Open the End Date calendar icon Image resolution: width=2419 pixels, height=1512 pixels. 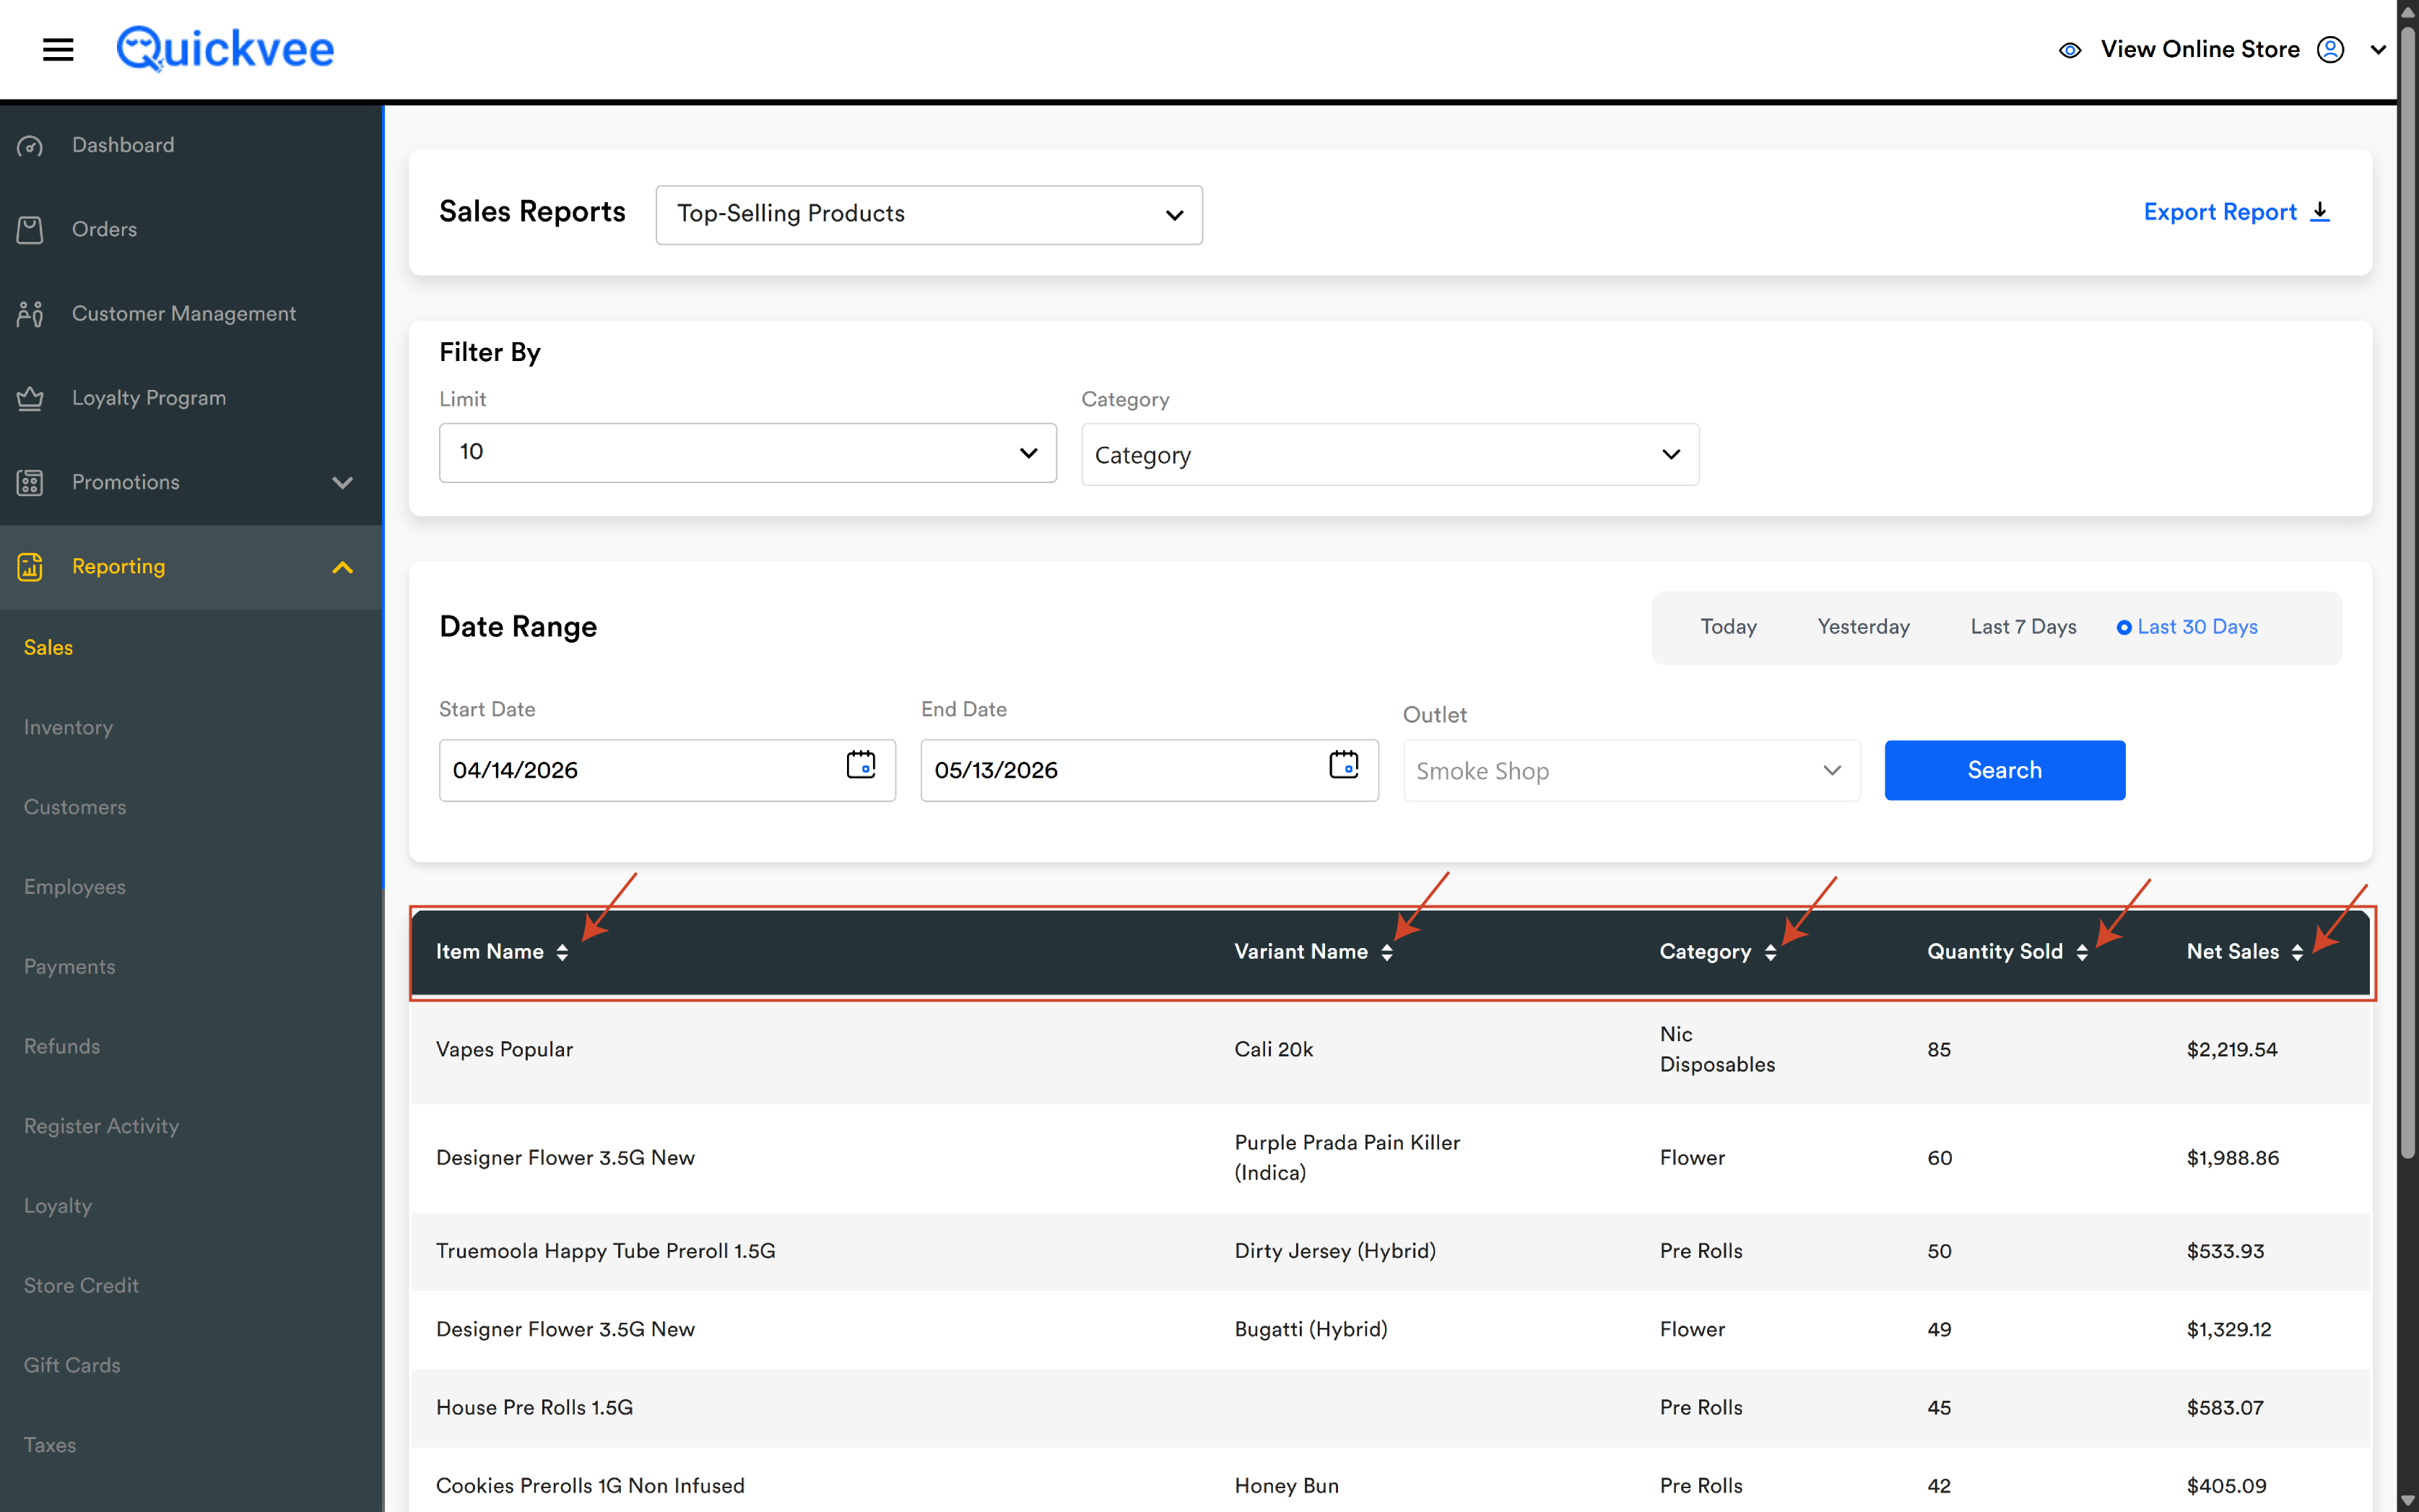1343,765
